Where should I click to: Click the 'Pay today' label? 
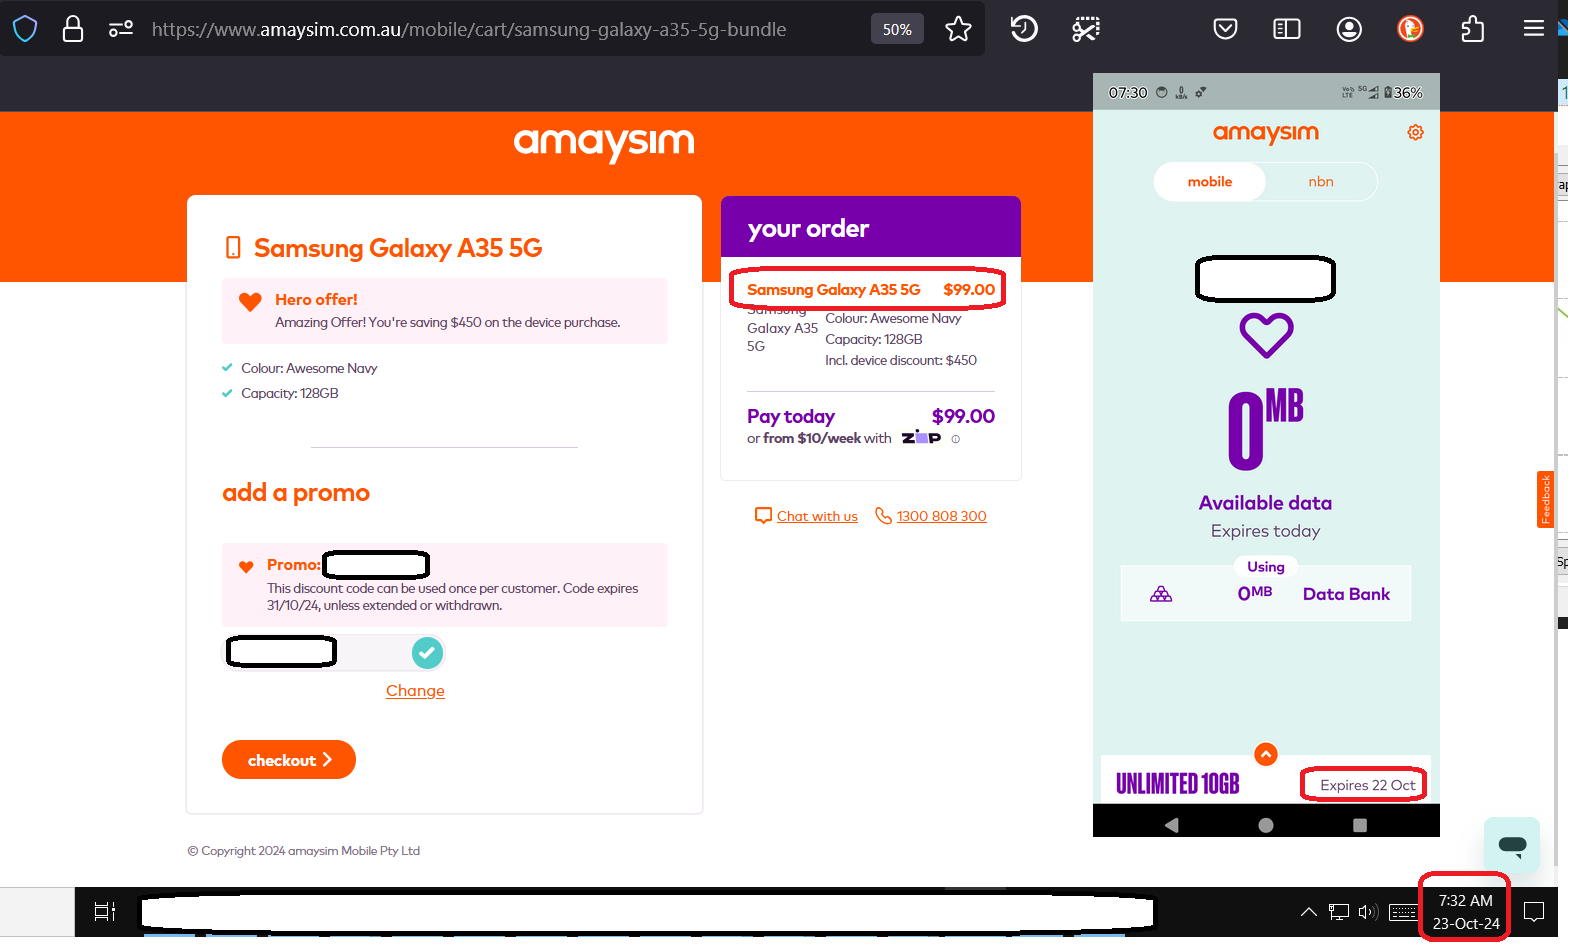coord(791,416)
